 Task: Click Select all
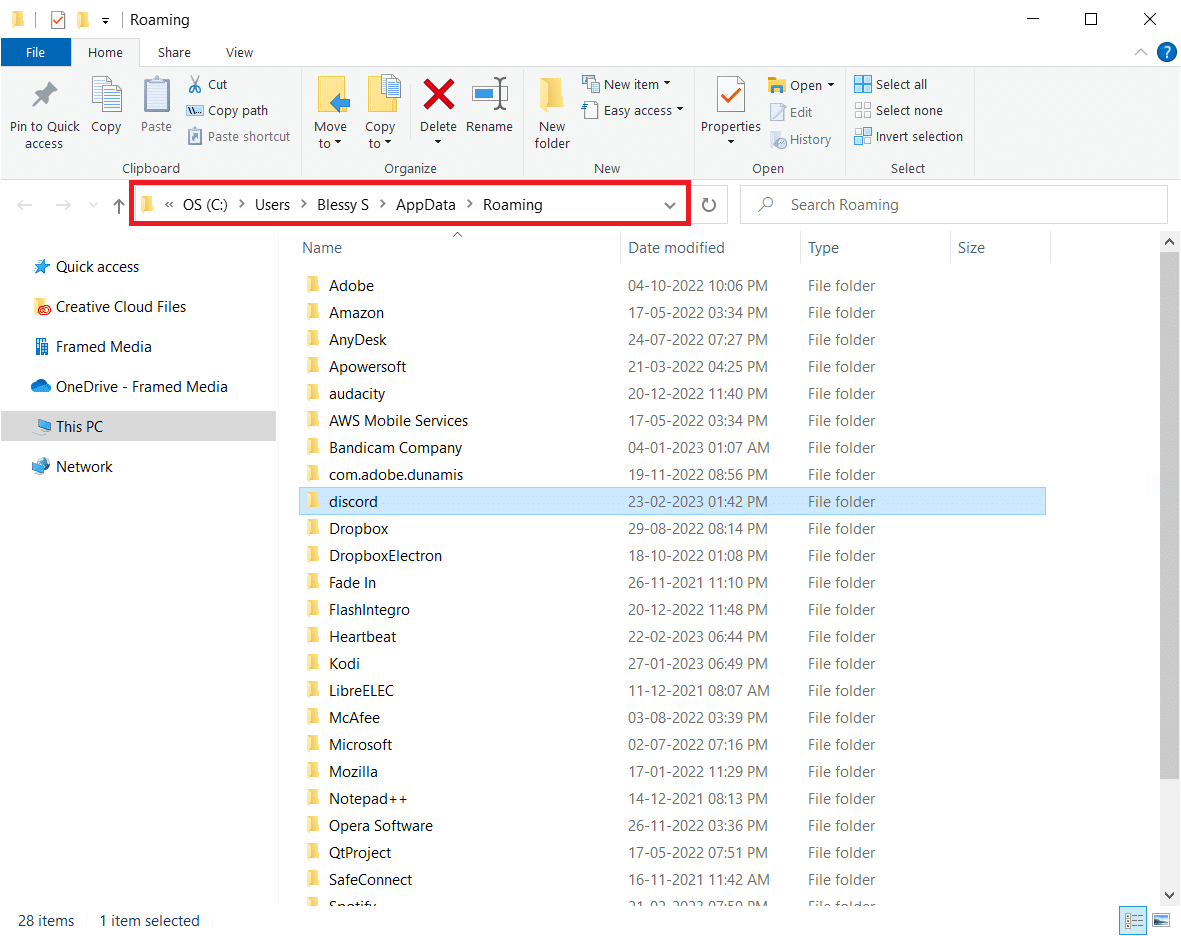click(x=890, y=84)
